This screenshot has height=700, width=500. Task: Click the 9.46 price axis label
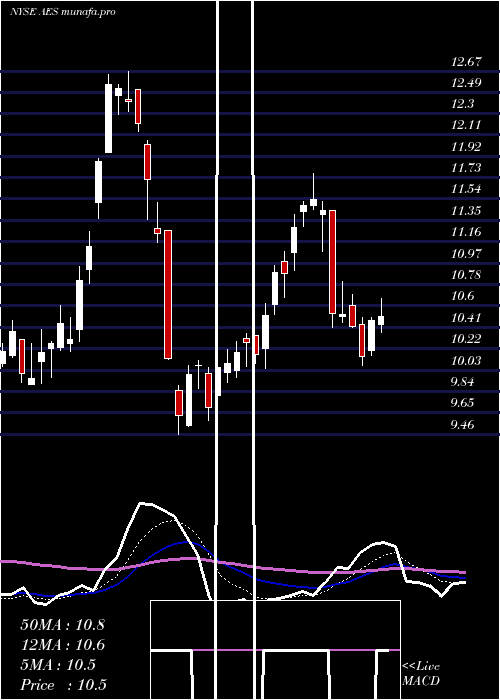coord(462,425)
